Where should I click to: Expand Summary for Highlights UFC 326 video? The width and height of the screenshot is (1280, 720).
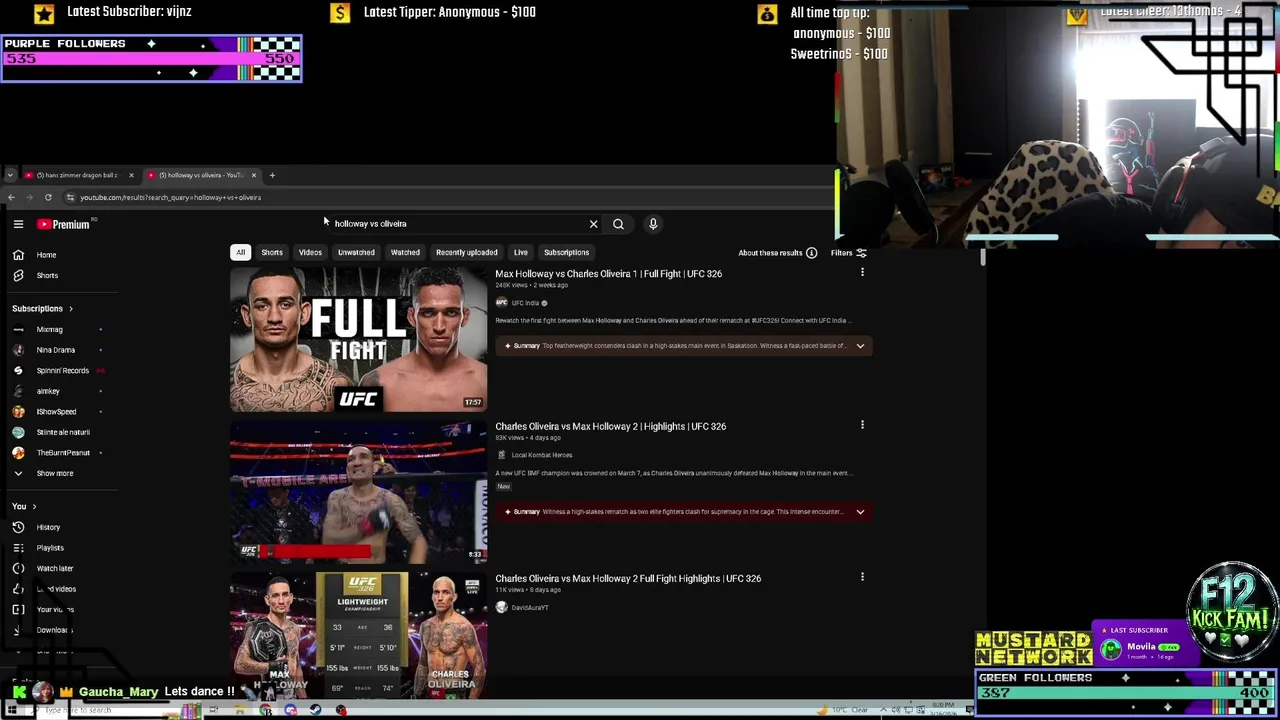pos(860,512)
